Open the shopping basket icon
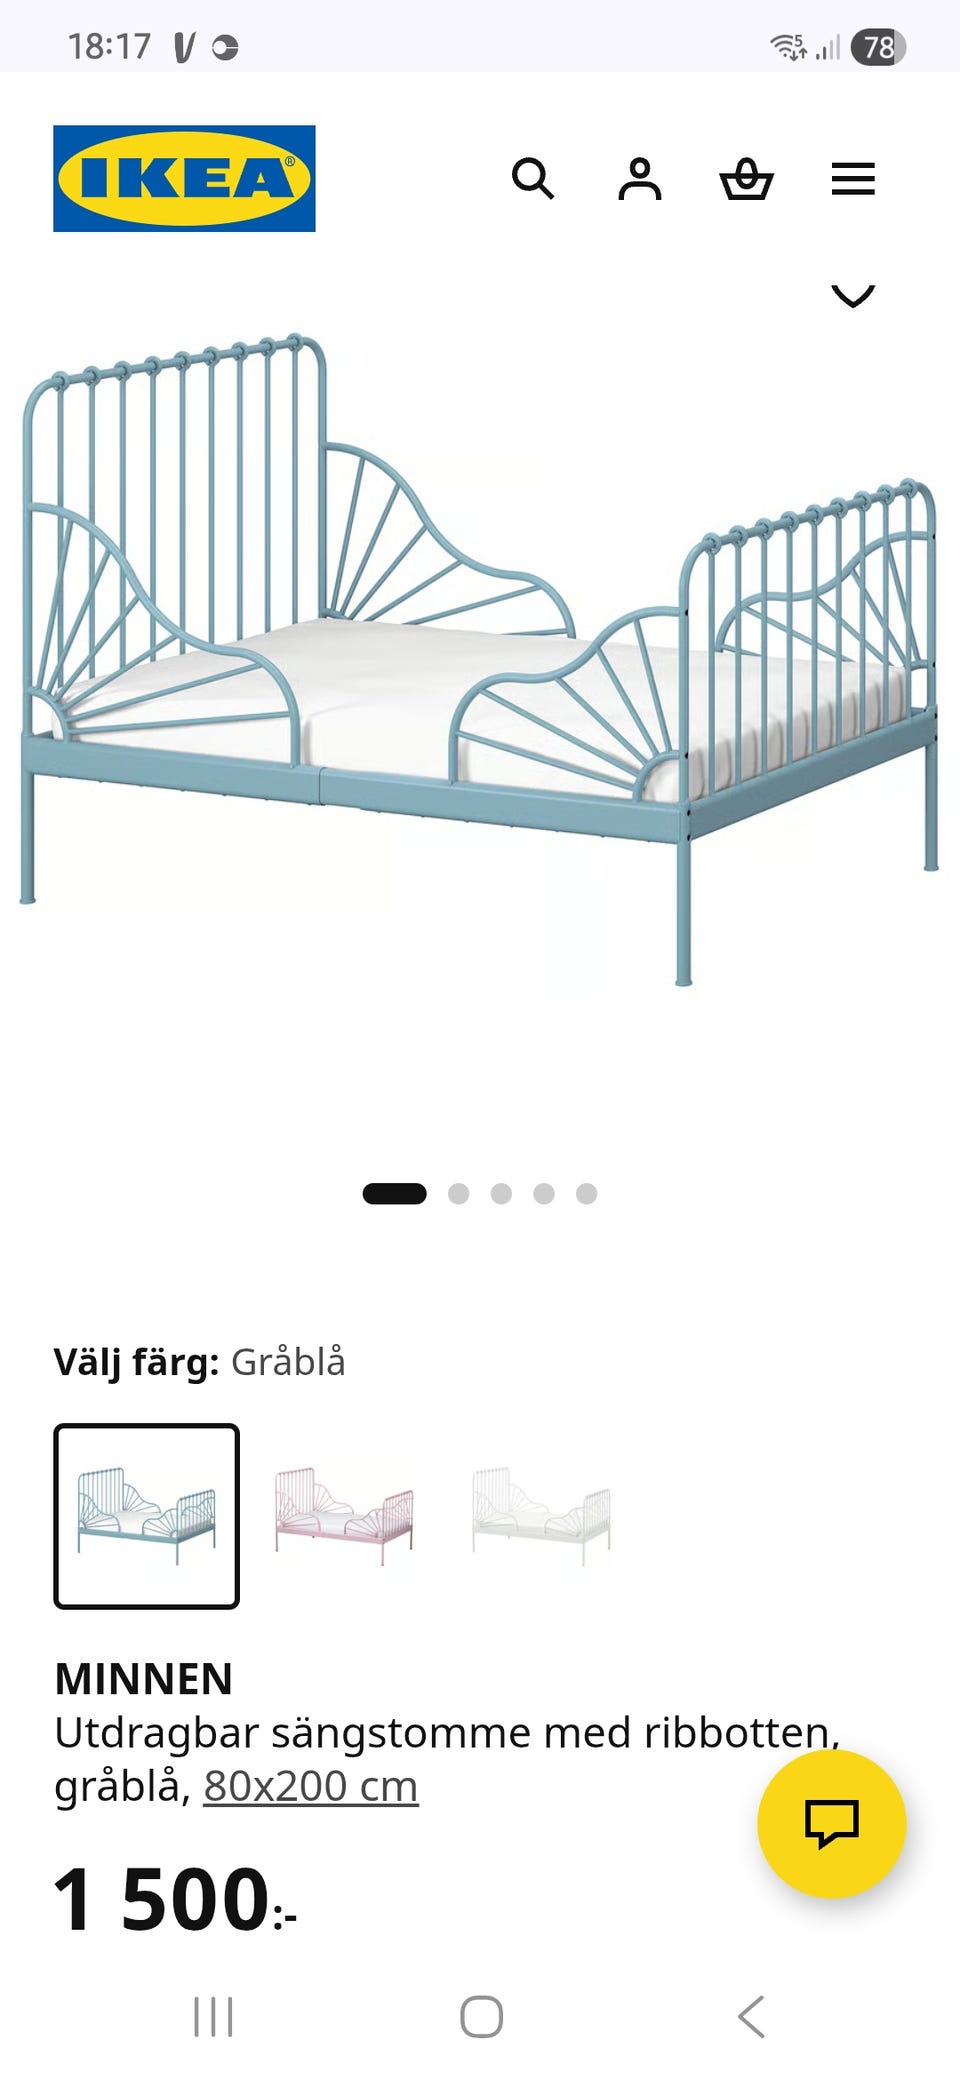This screenshot has width=960, height=2080. (x=746, y=179)
